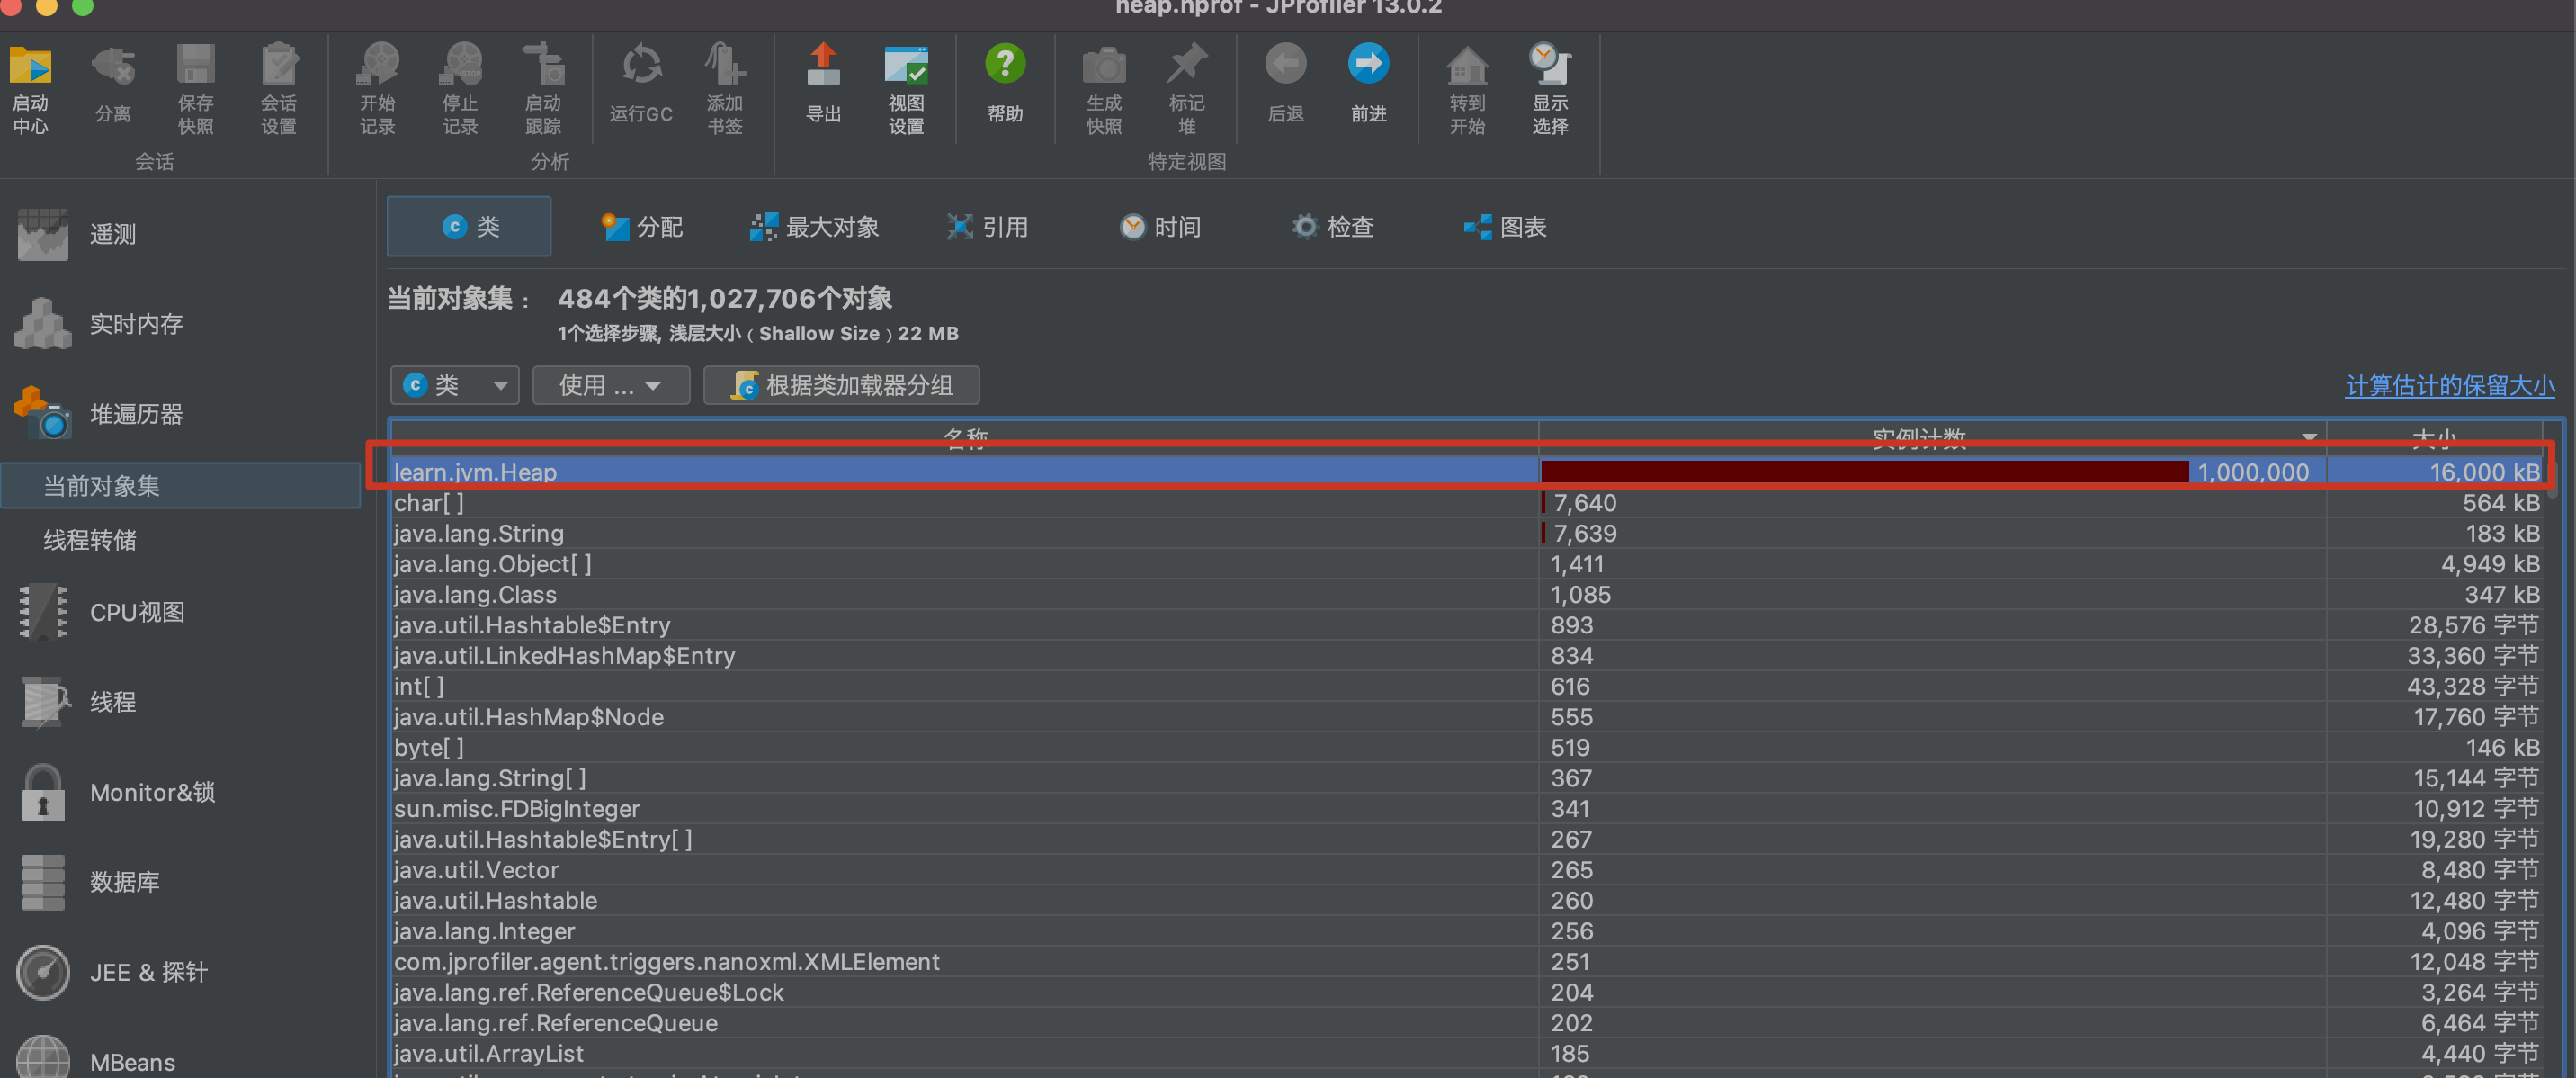
Task: Select Thread Dump in the sidebar
Action: [x=90, y=540]
